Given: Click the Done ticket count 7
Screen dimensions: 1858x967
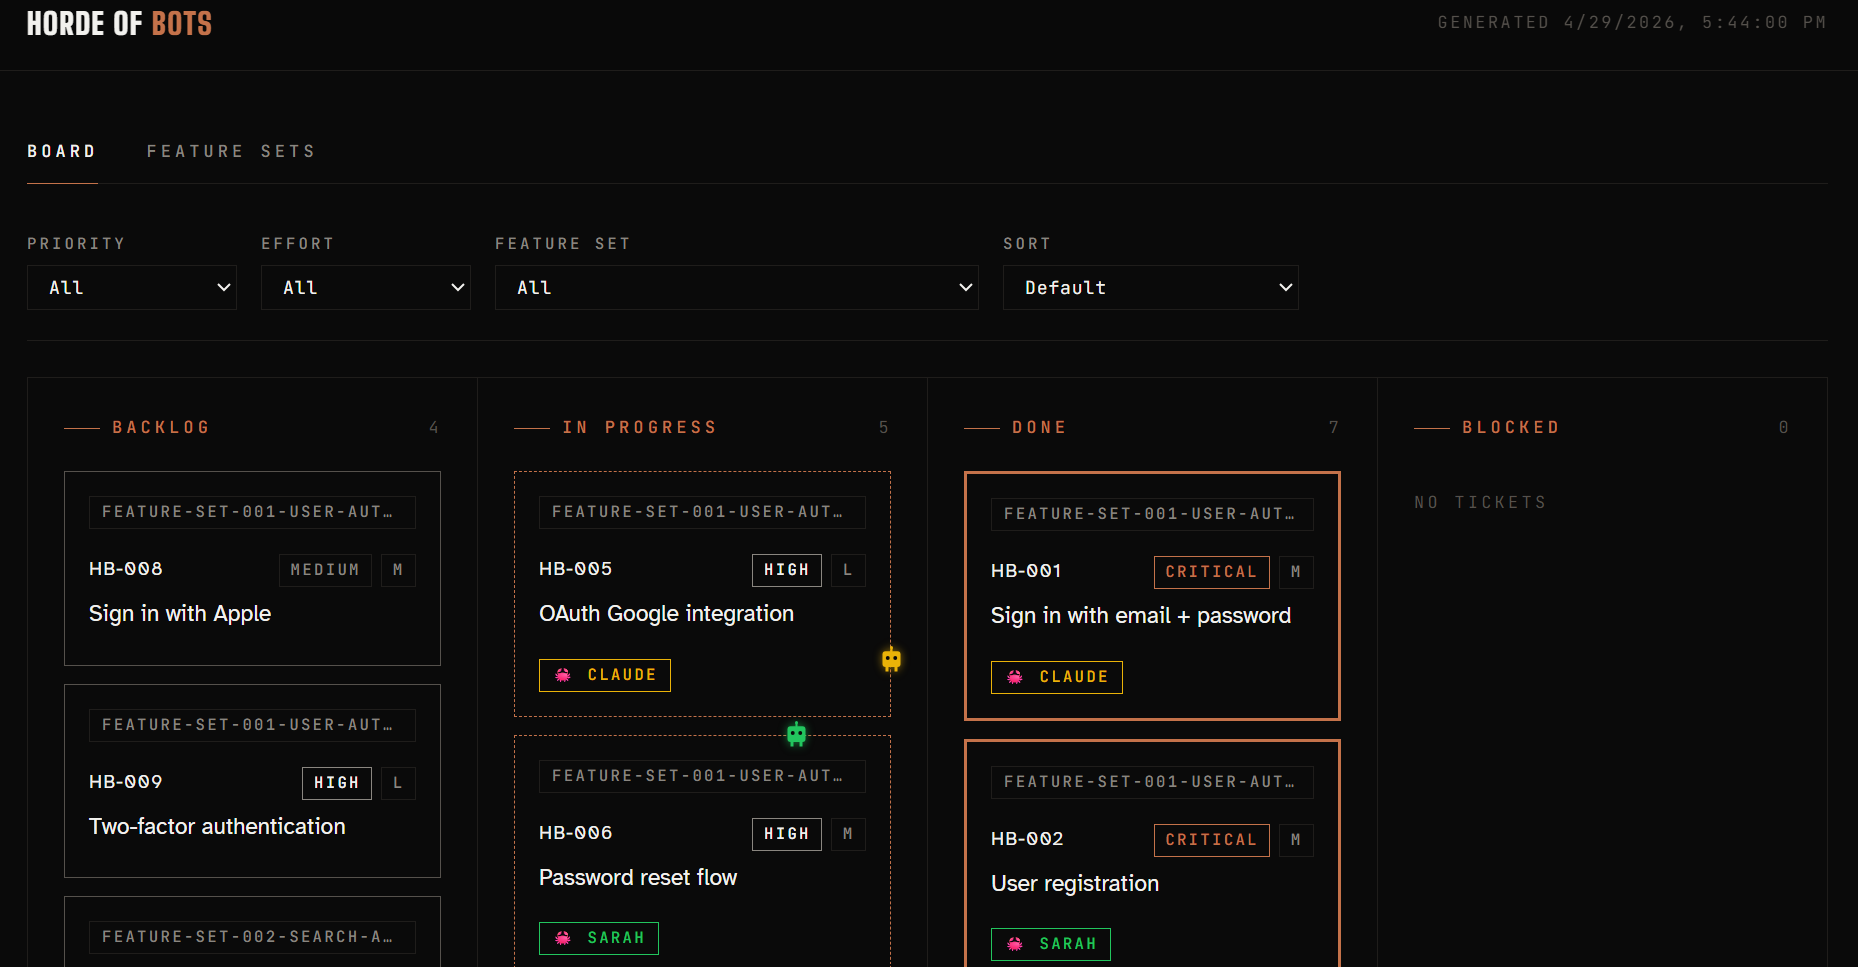Looking at the screenshot, I should coord(1334,427).
